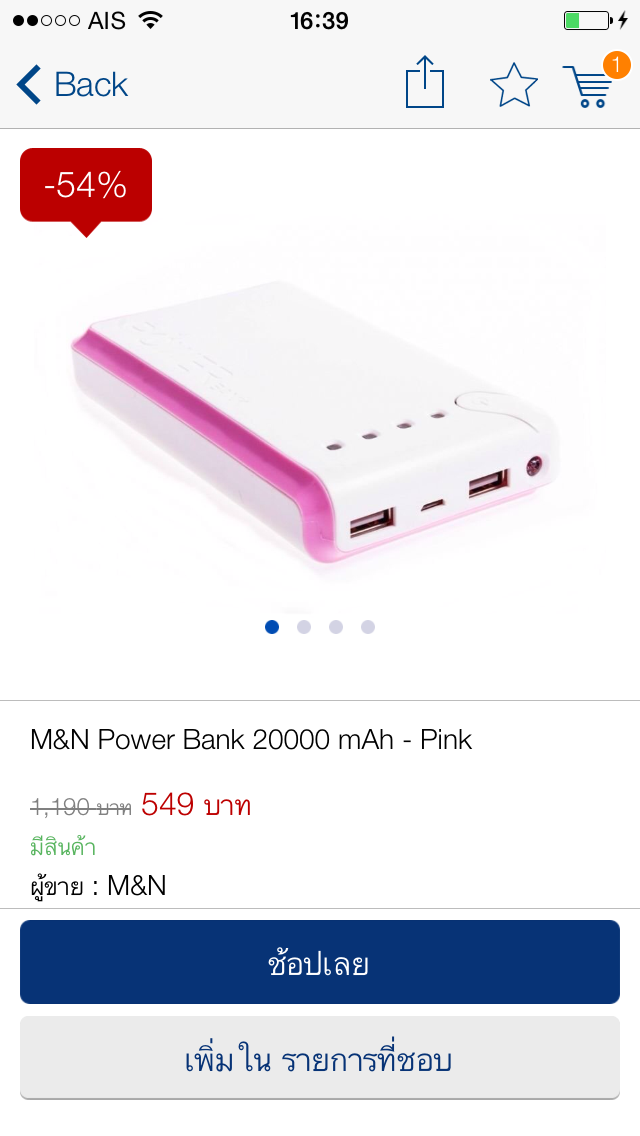Select the third image page dot
The height and width of the screenshot is (1136, 640).
coord(336,627)
